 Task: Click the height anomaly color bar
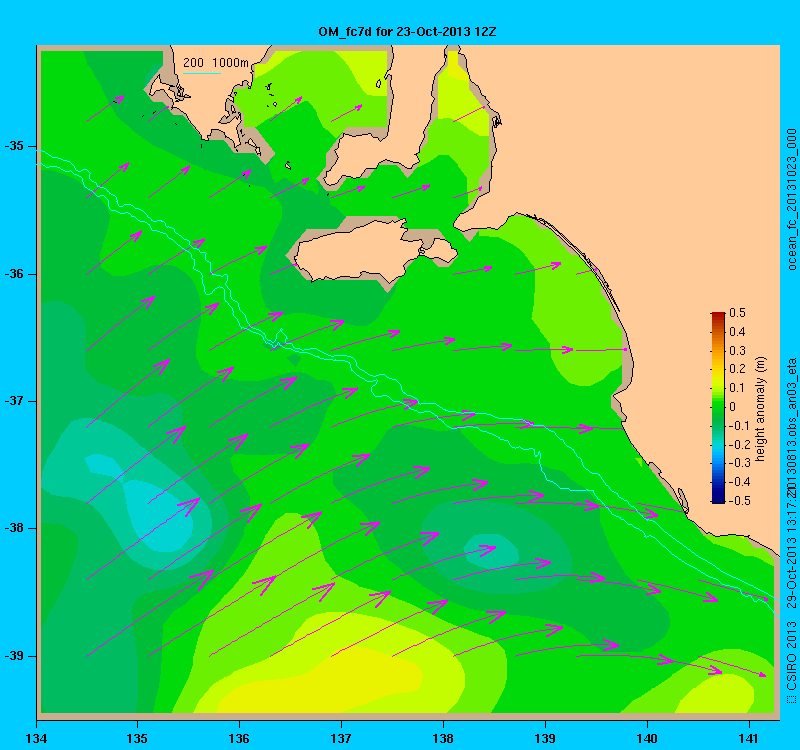[718, 407]
